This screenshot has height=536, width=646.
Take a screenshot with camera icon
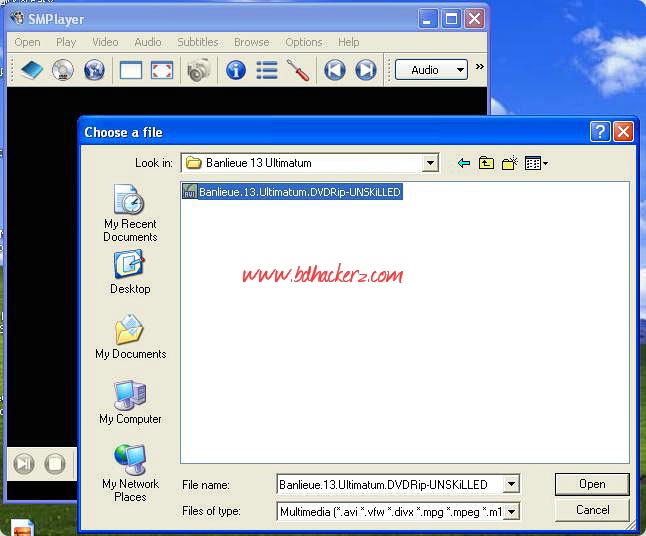click(199, 70)
